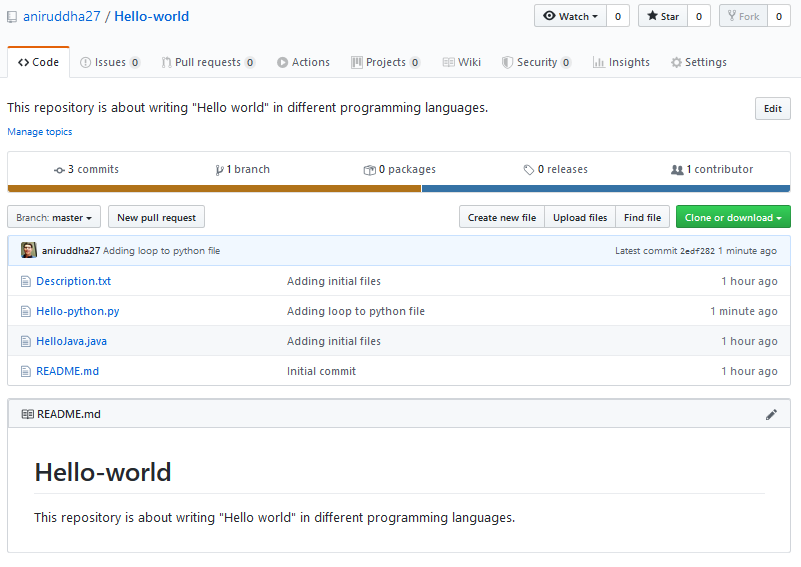
Task: Star the Hello-world repository
Action: (x=662, y=16)
